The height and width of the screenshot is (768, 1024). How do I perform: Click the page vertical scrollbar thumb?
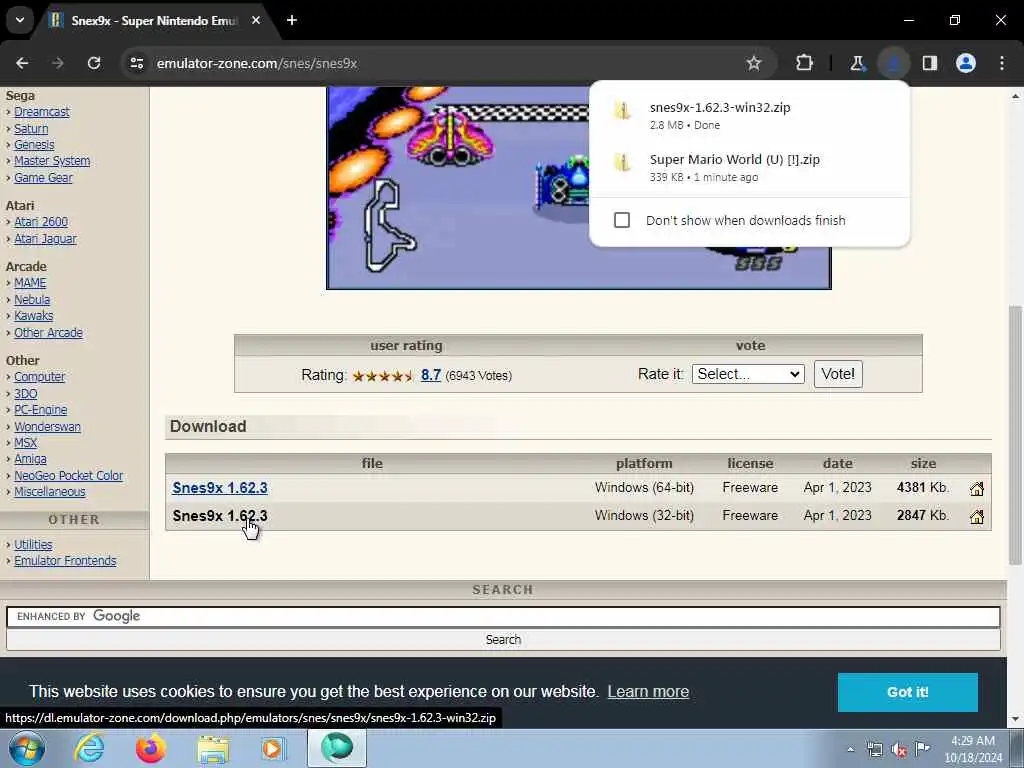pos(1016,434)
